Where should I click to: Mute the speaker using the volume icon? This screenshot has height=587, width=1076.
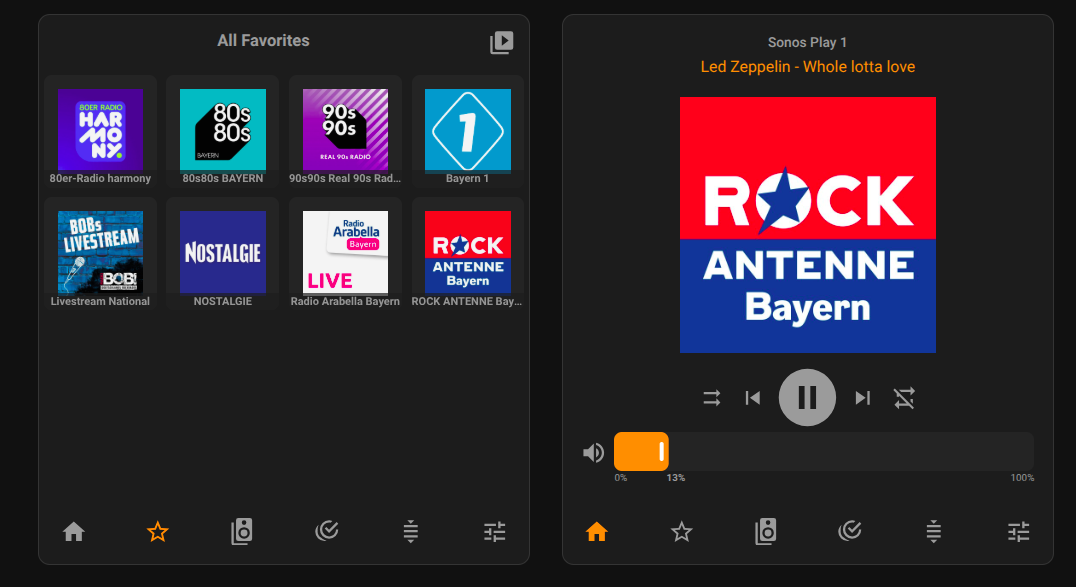(x=593, y=453)
